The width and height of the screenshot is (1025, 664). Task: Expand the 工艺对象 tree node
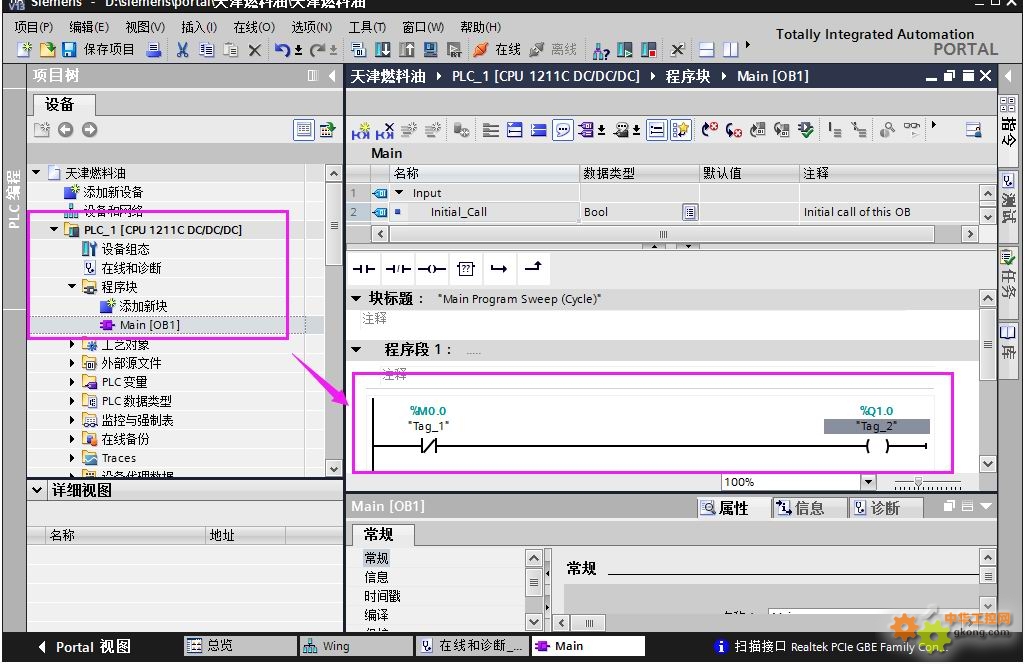[72, 344]
